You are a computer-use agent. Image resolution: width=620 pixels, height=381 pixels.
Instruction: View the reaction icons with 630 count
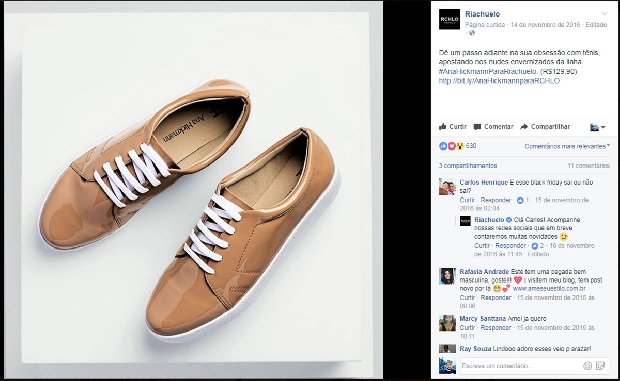pos(457,146)
